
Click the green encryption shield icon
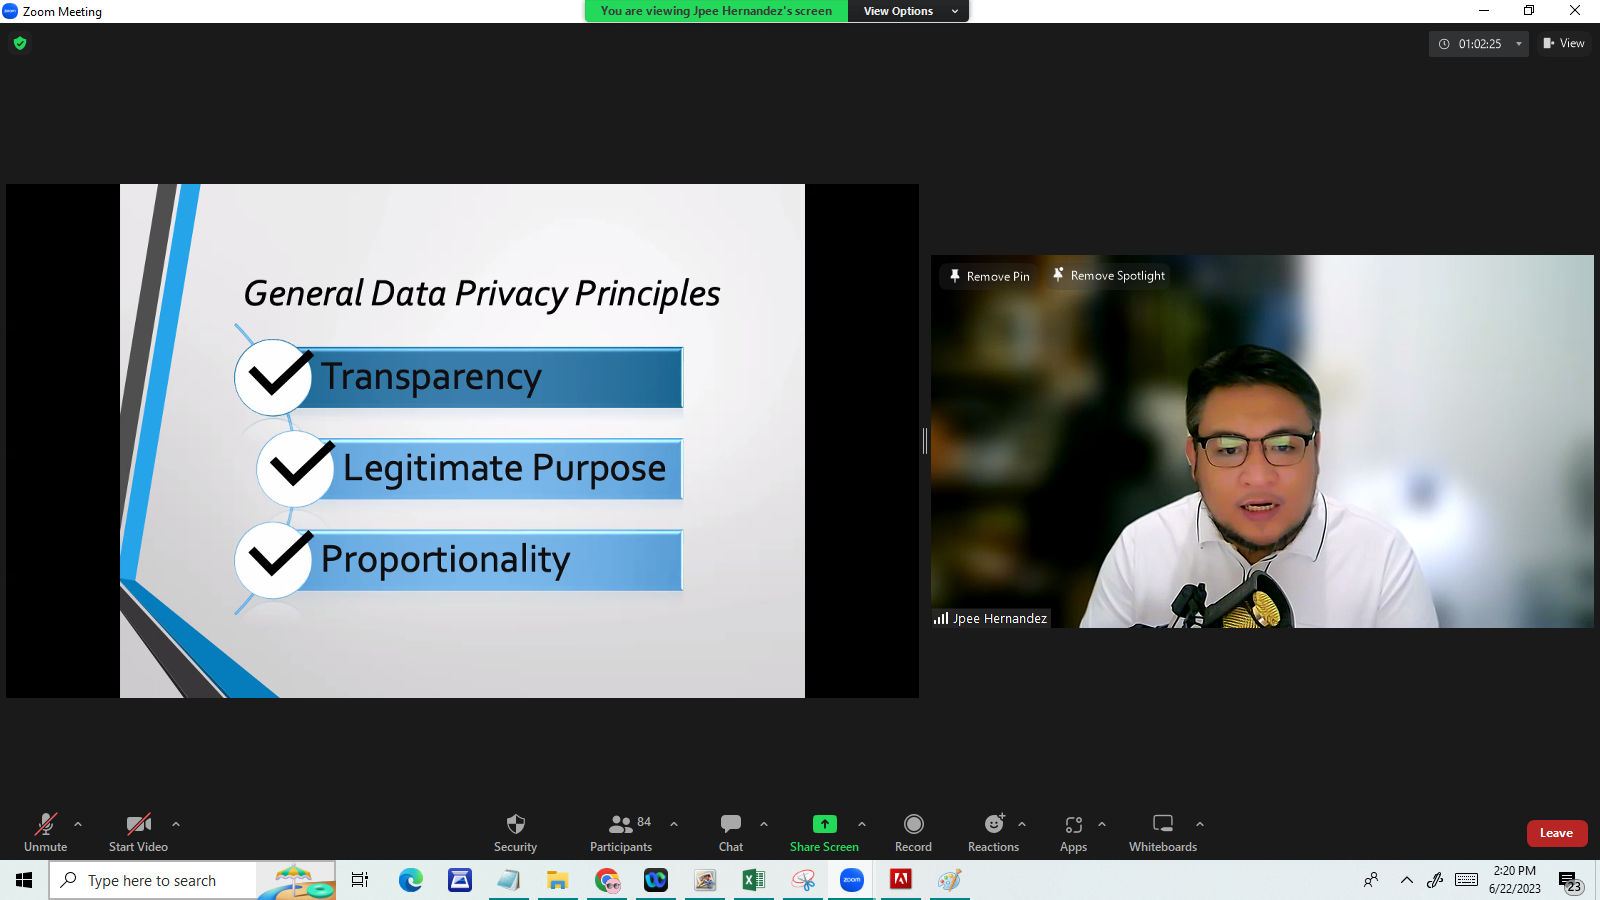click(x=20, y=43)
